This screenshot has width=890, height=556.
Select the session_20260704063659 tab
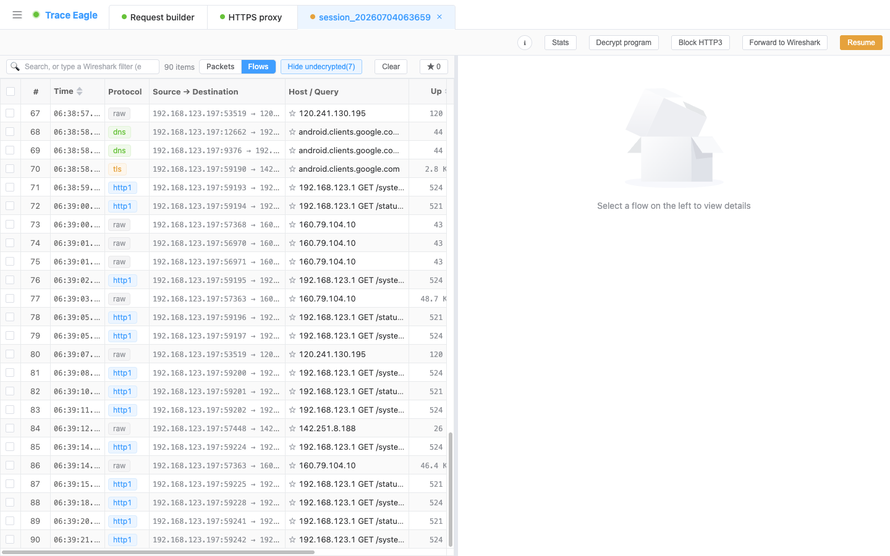tap(374, 17)
